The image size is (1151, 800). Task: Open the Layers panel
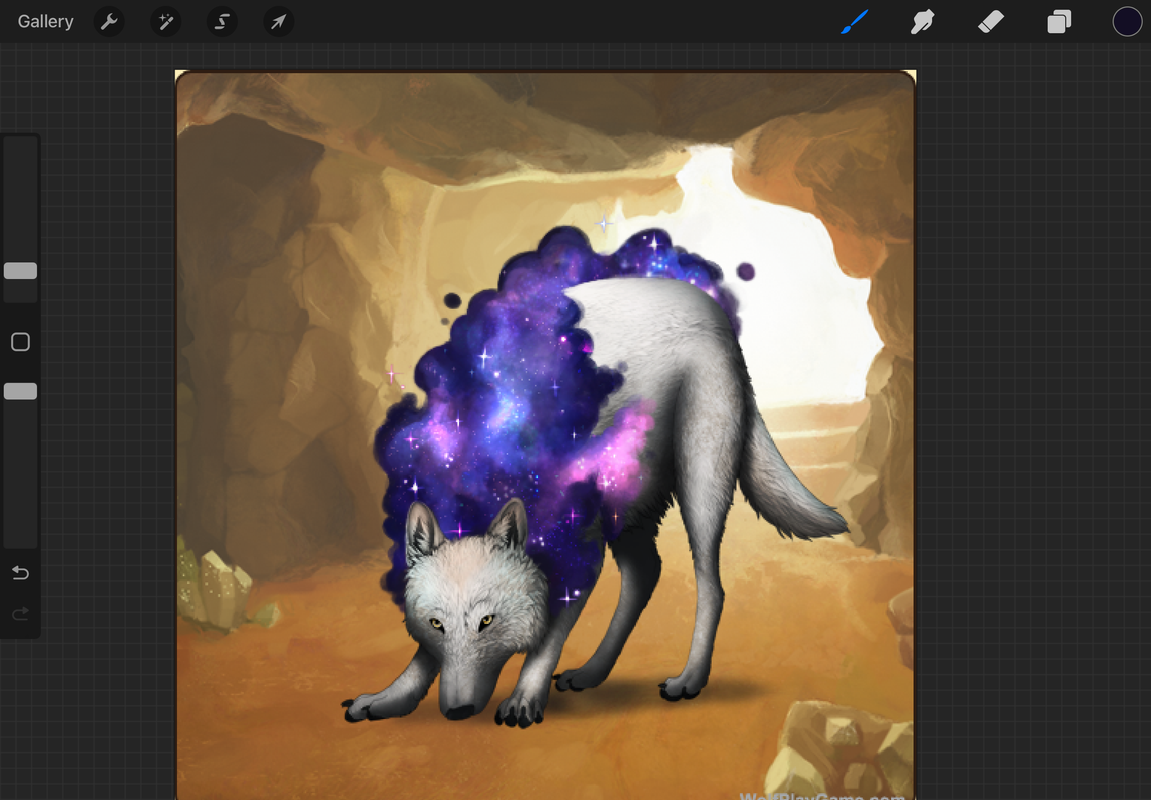pos(1059,21)
